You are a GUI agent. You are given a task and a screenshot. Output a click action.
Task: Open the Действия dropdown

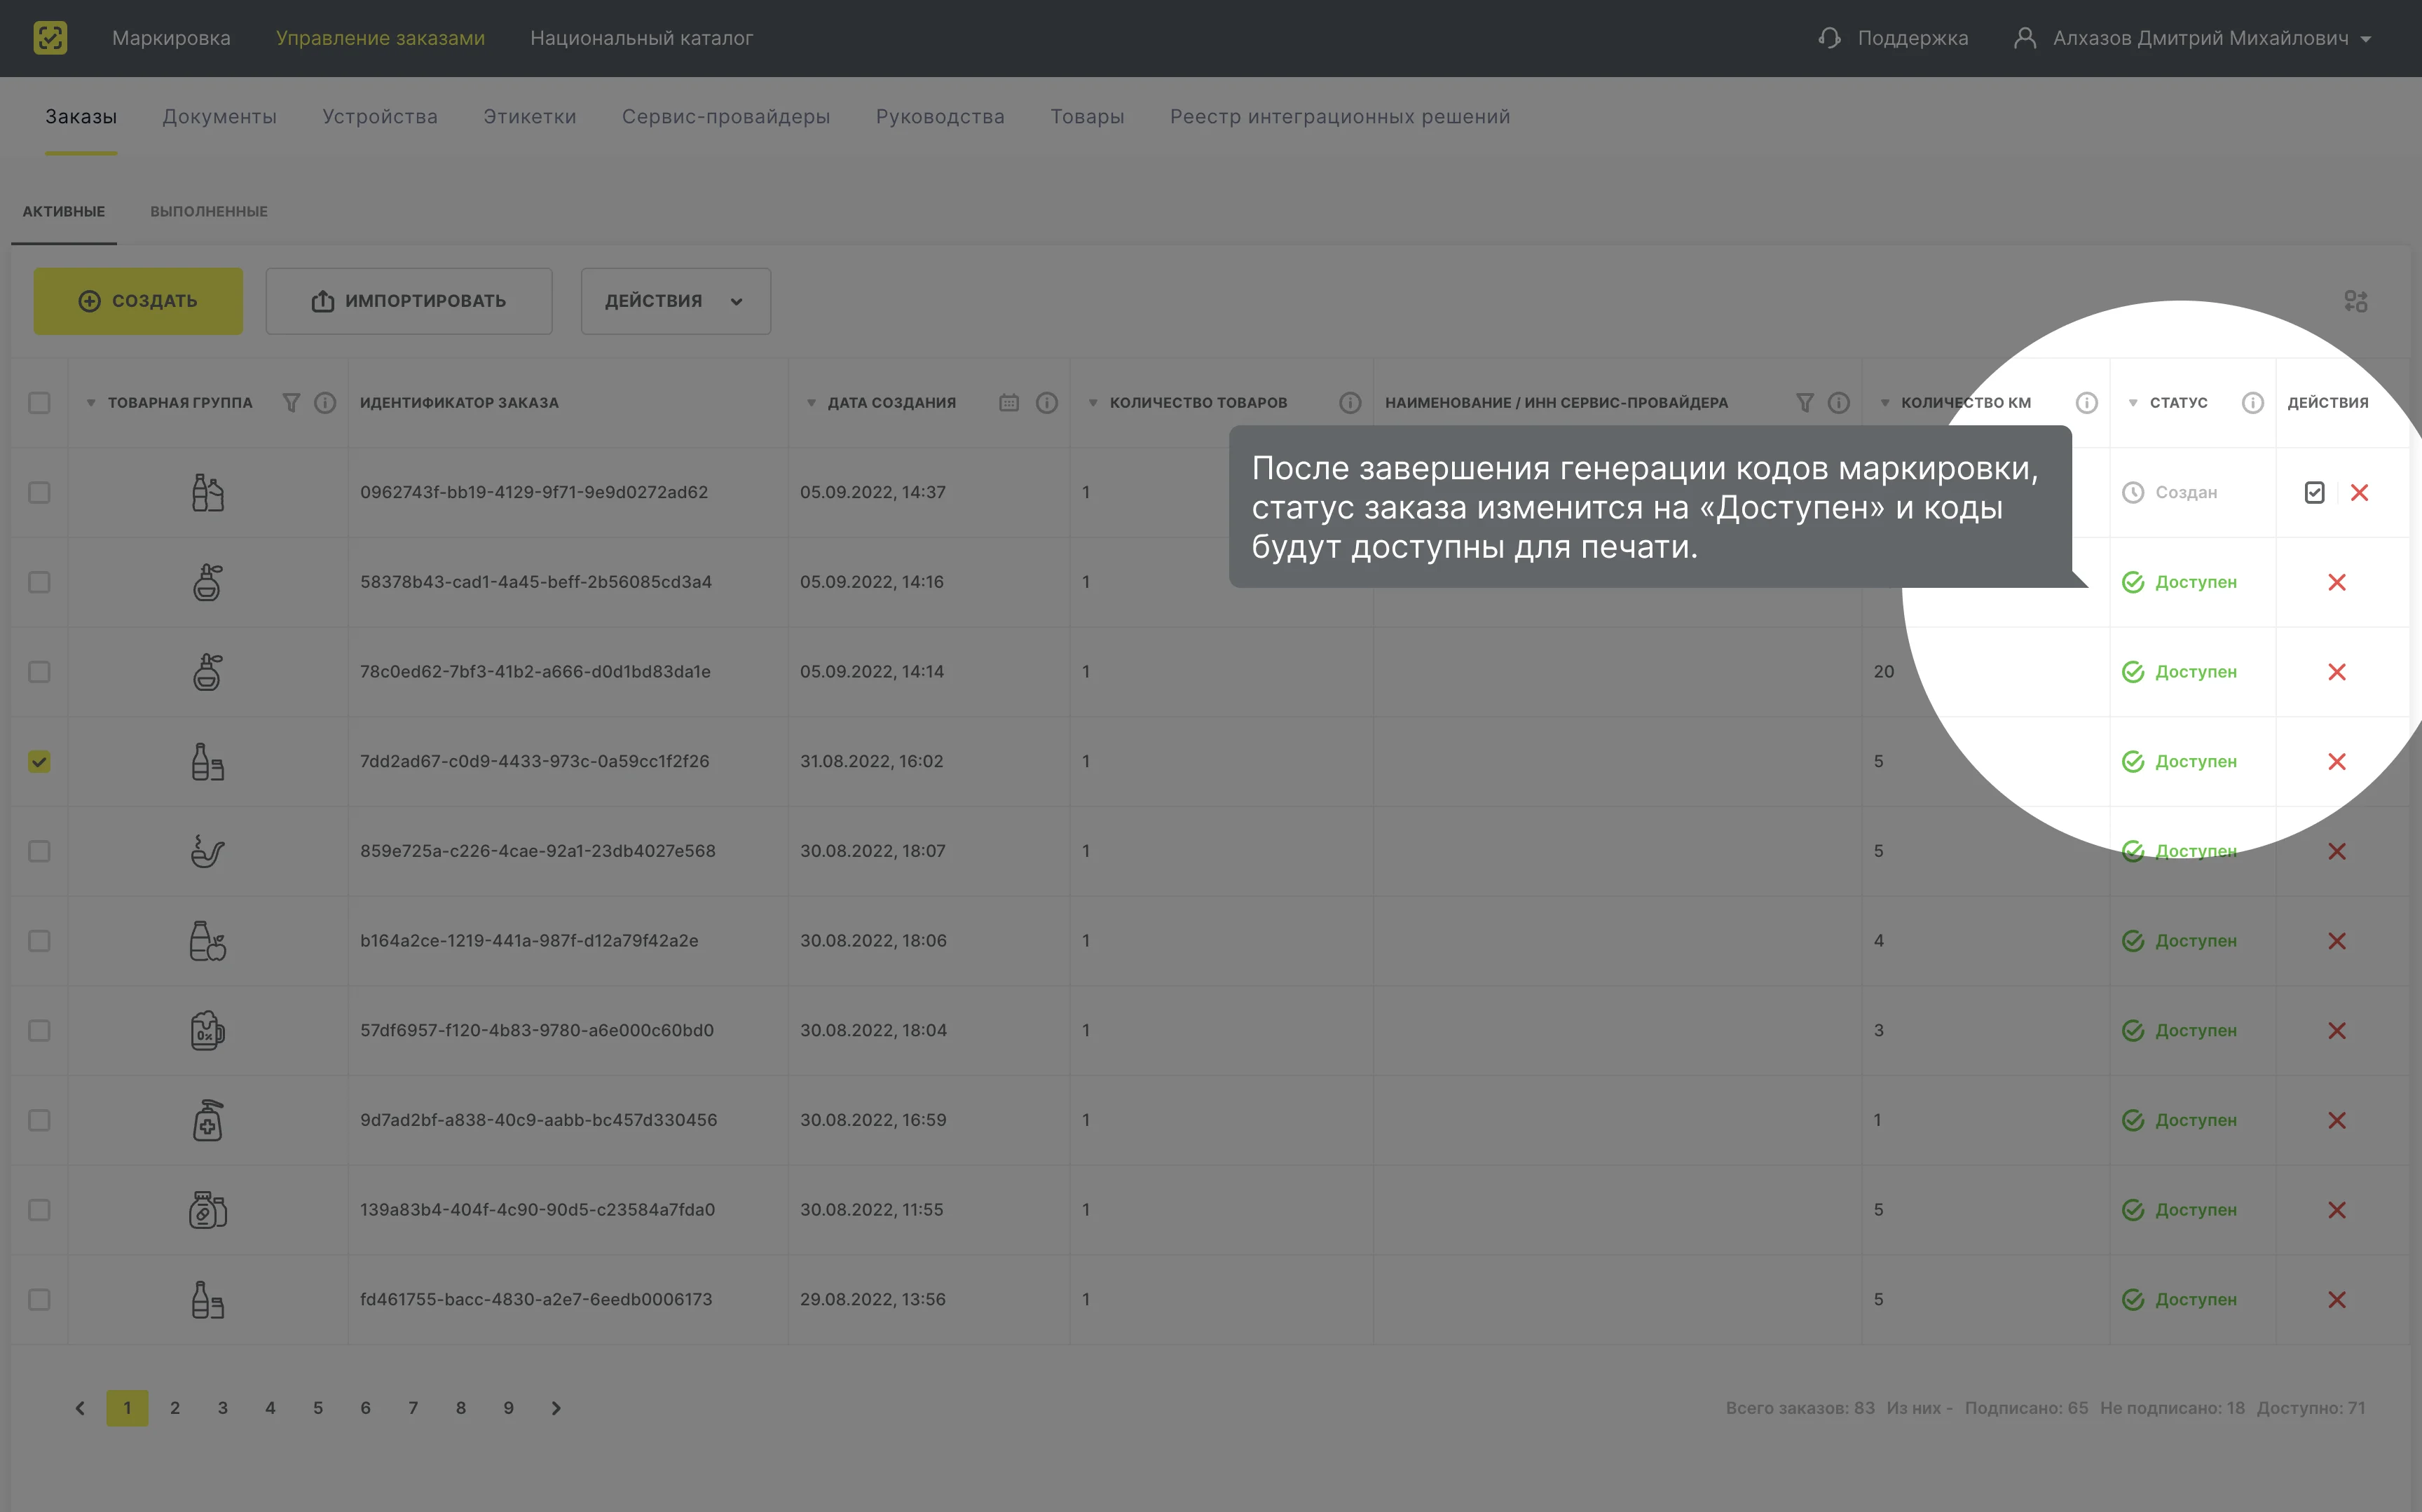(675, 301)
